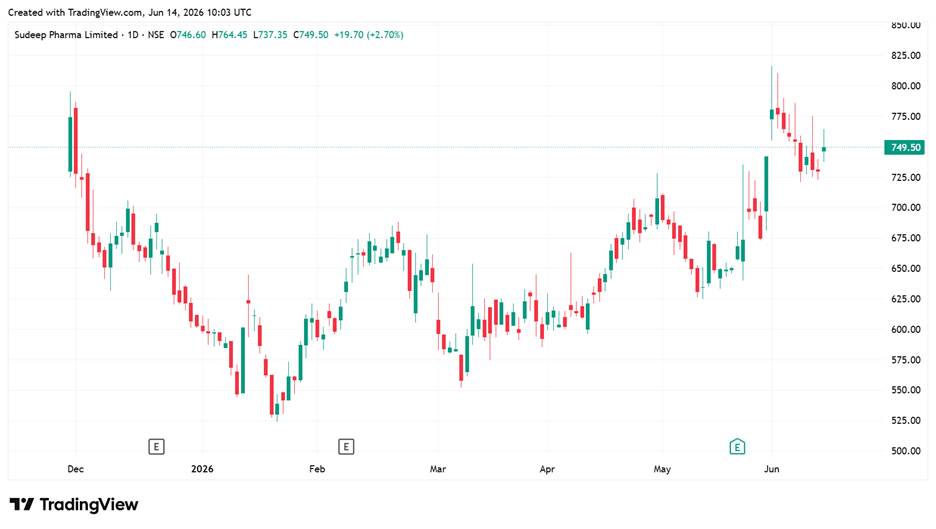Click the Mar label on time axis
This screenshot has height=529, width=936.
click(438, 469)
